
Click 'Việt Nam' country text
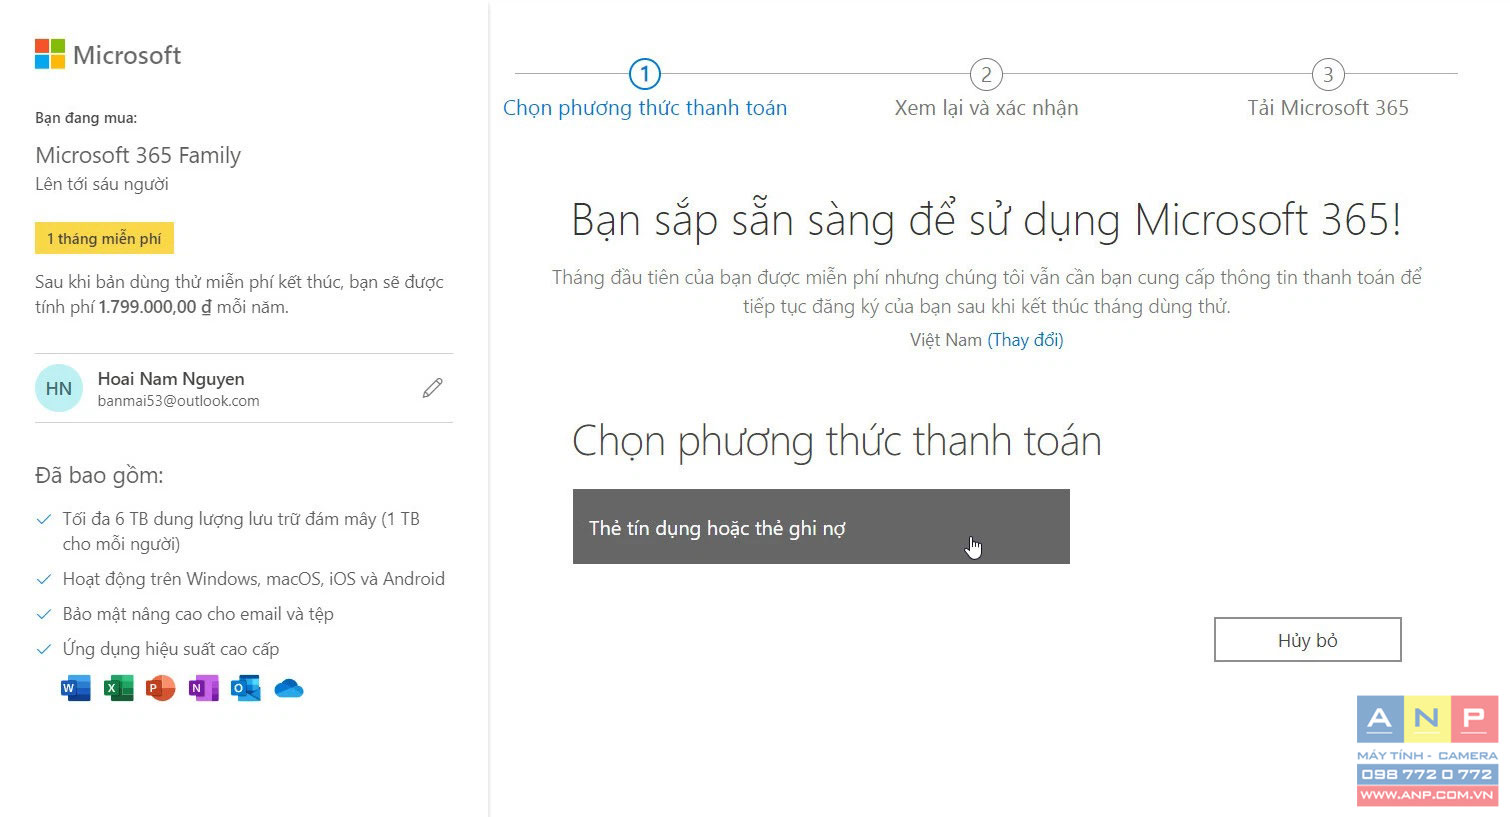(946, 340)
